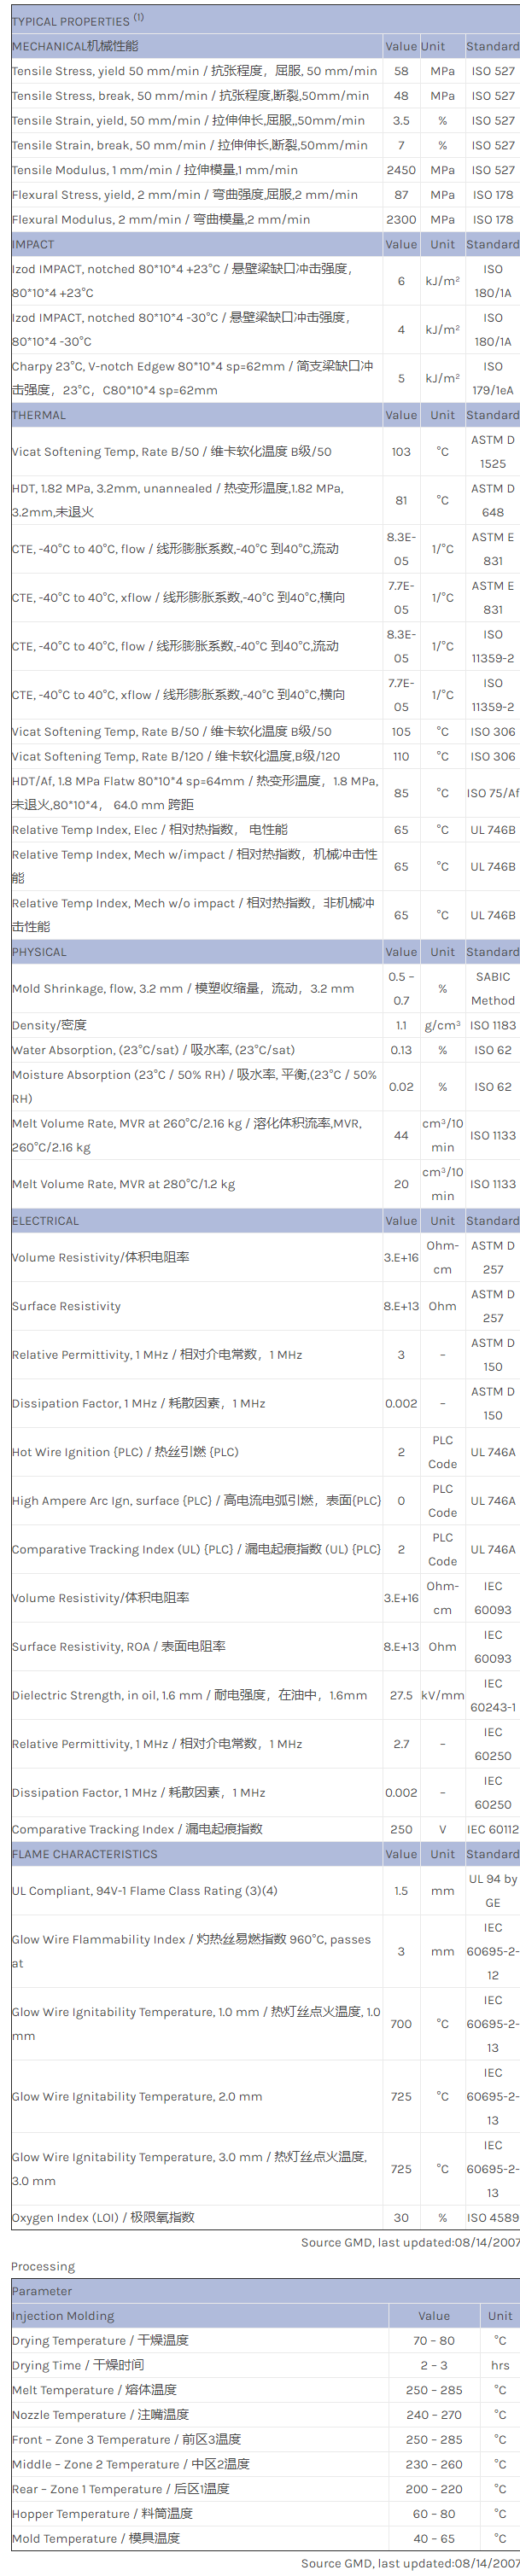Select the Flexural Modulus property row
This screenshot has height=2576, width=520.
click(x=160, y=219)
